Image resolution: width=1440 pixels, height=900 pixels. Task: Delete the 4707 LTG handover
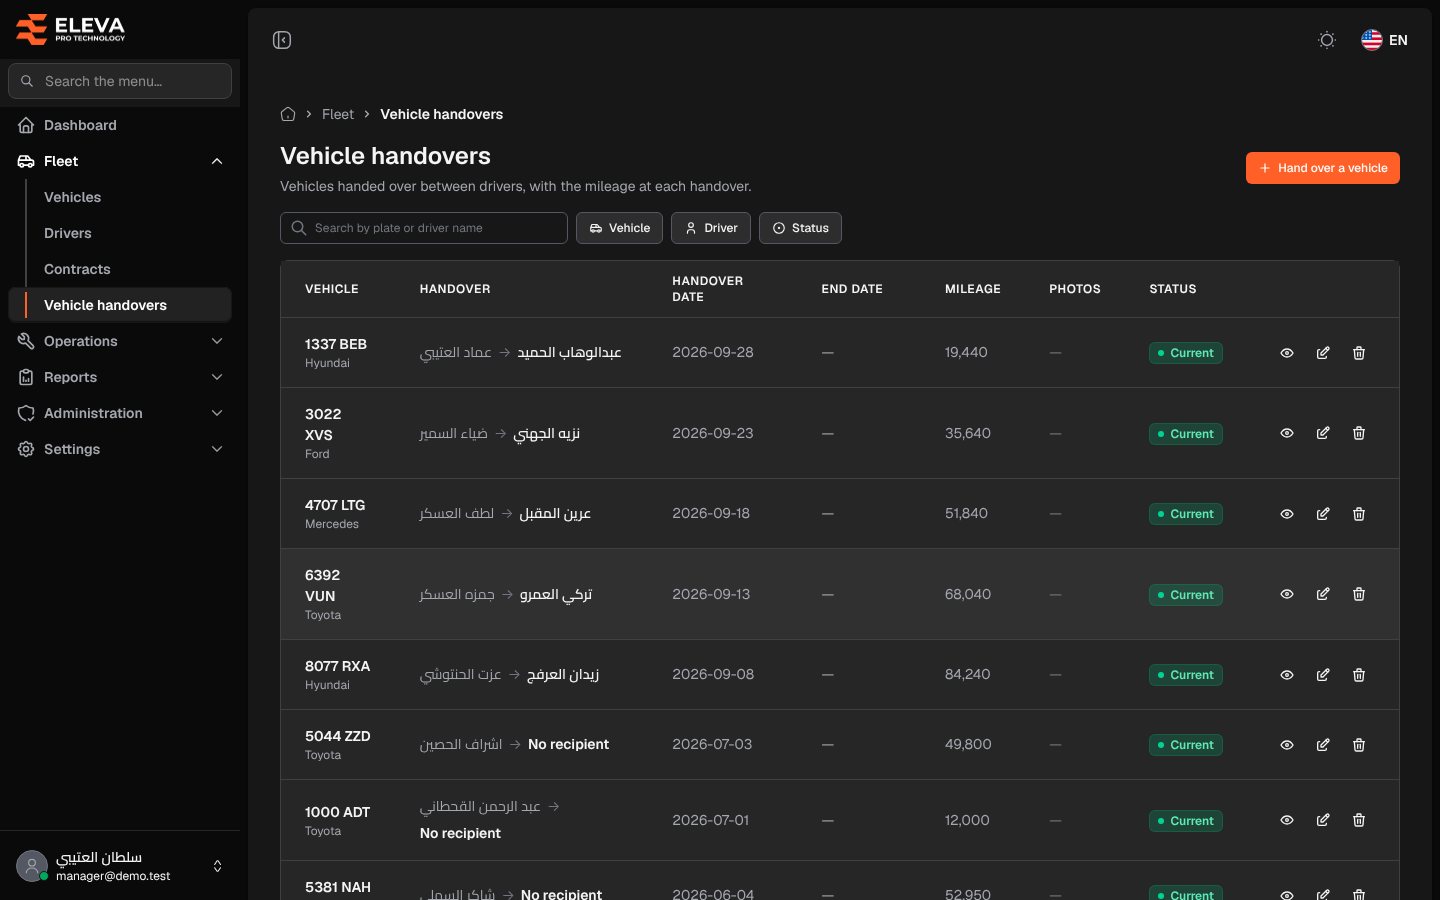1359,514
